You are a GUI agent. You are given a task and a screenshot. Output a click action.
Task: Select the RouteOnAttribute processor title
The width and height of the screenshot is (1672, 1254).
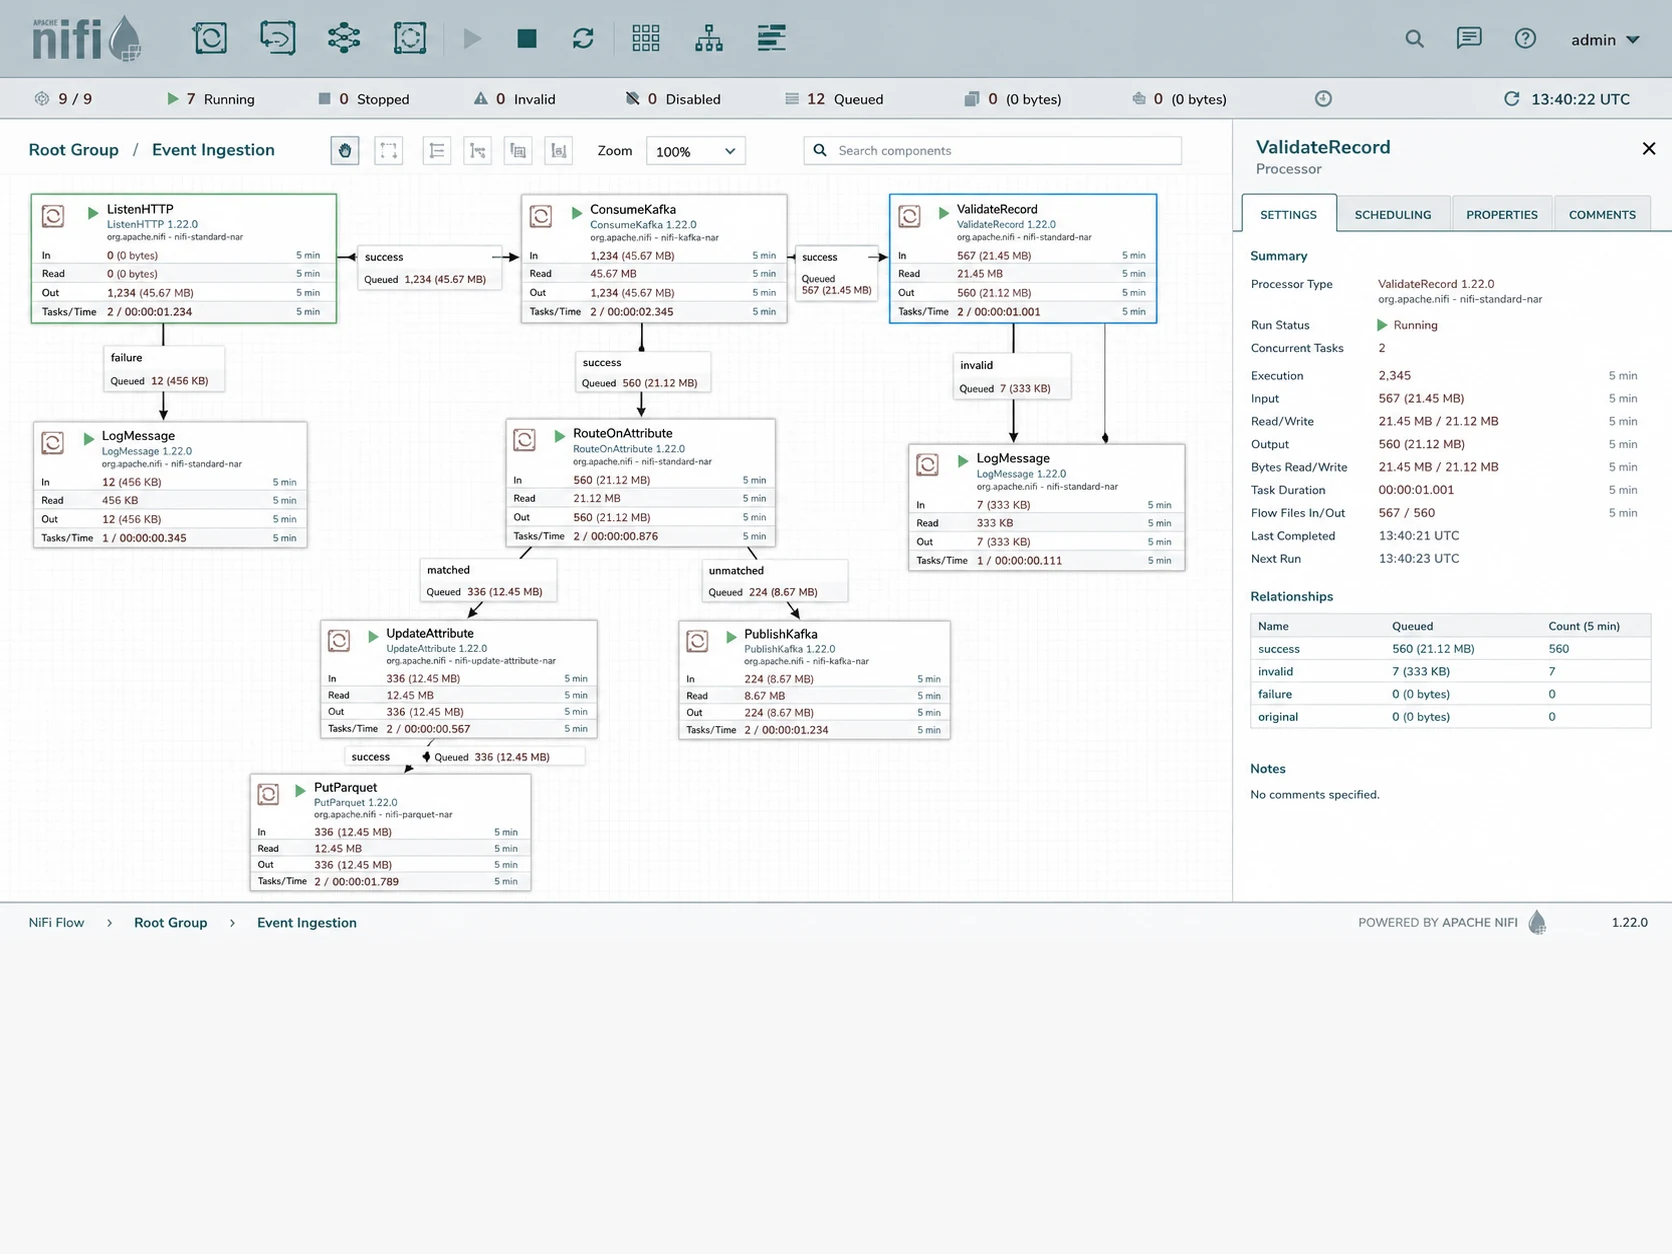point(622,433)
